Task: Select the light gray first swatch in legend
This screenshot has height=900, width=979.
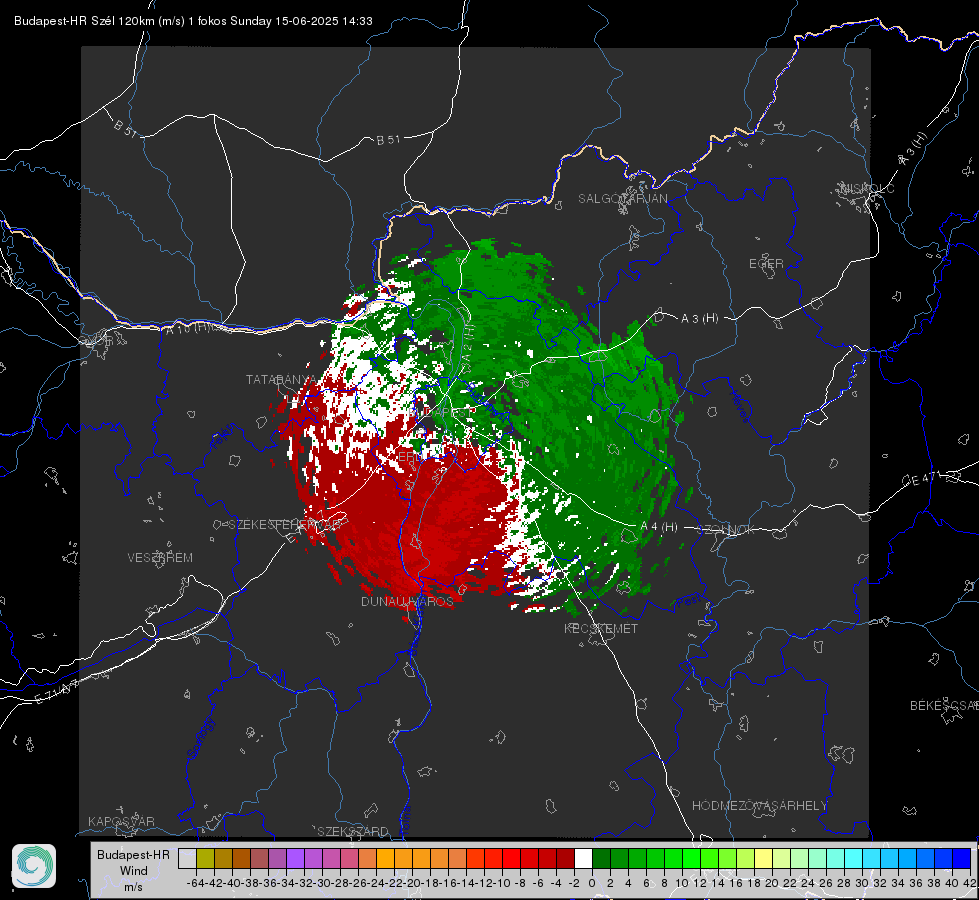Action: point(187,859)
